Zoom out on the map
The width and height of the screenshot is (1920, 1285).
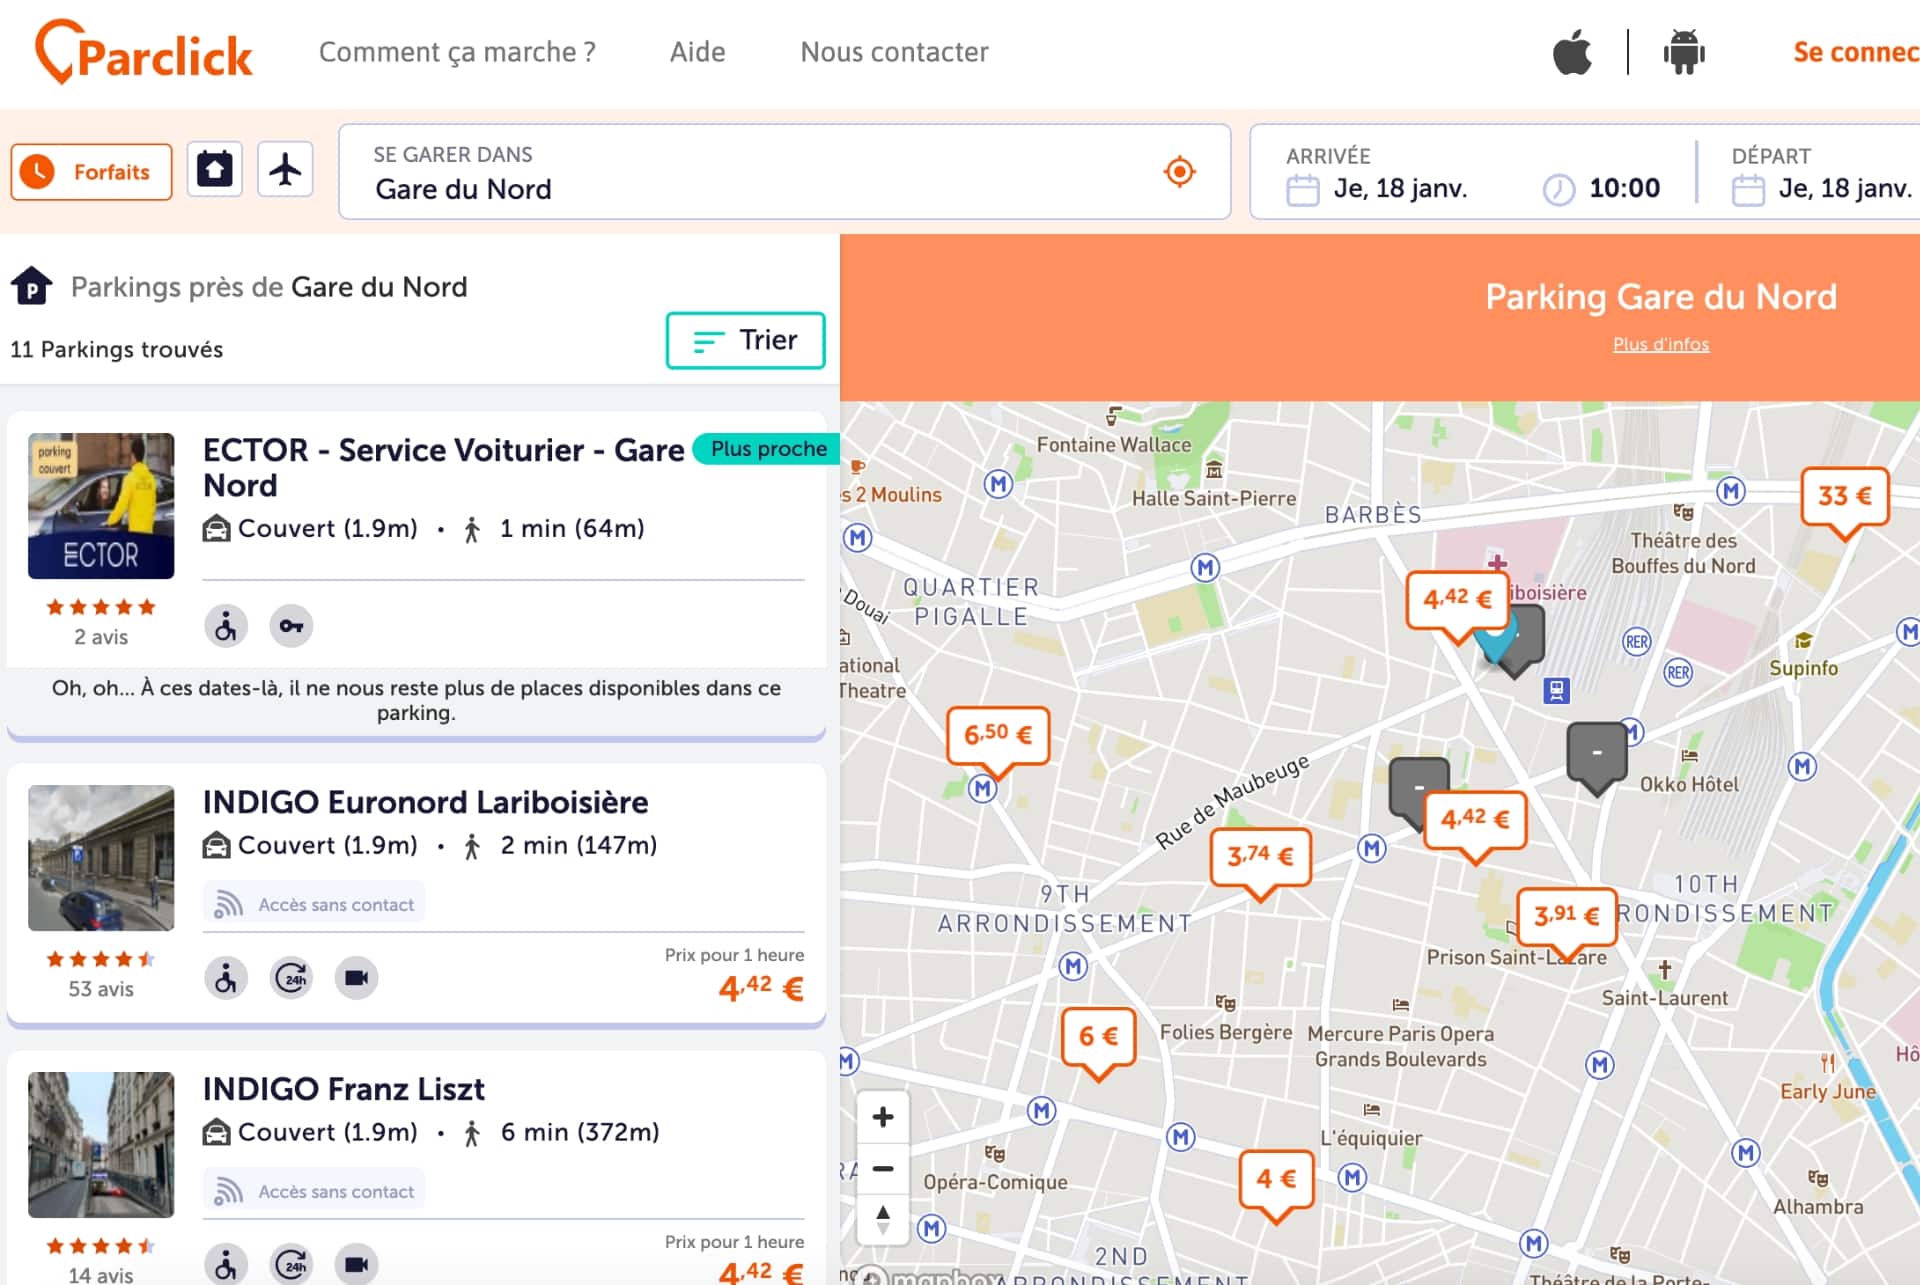pos(883,1168)
